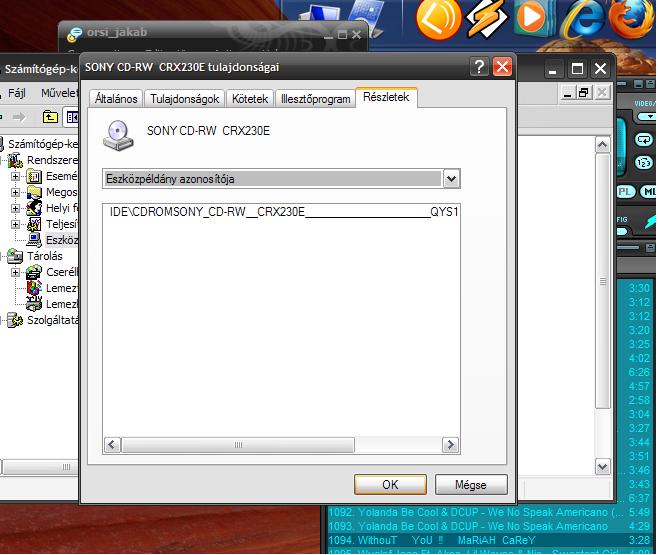Image resolution: width=658 pixels, height=555 pixels.
Task: Click down arrow of right pane scrollbar
Action: point(603,466)
